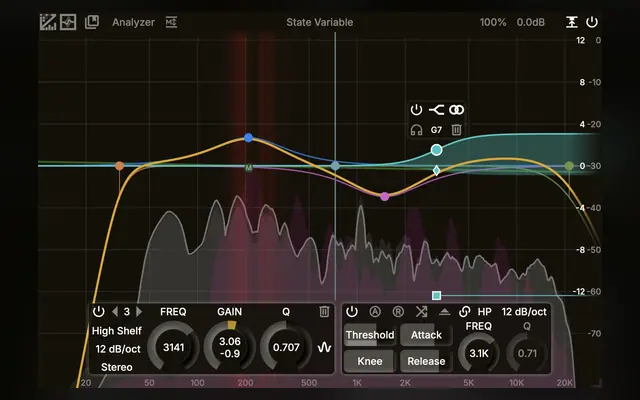Toggle the dynamic waveform icon beside Q knob

pos(324,348)
